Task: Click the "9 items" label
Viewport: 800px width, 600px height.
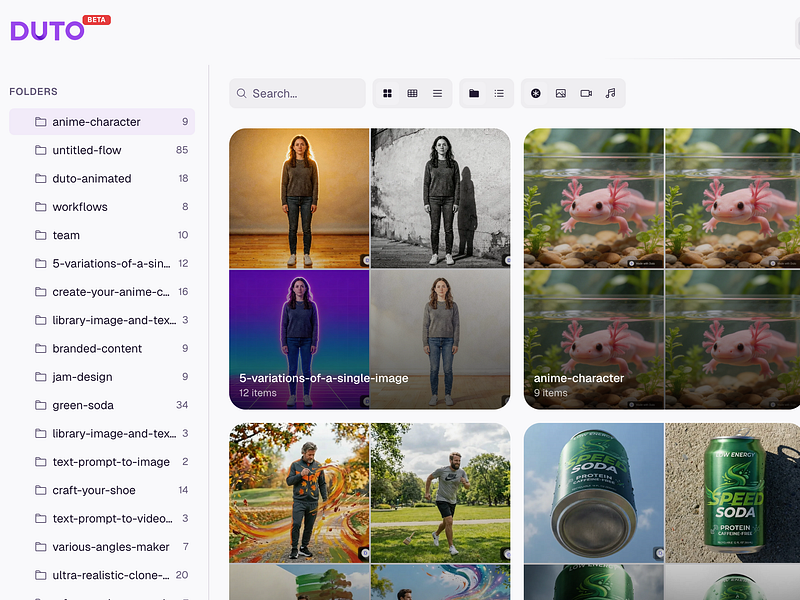Action: (x=551, y=393)
